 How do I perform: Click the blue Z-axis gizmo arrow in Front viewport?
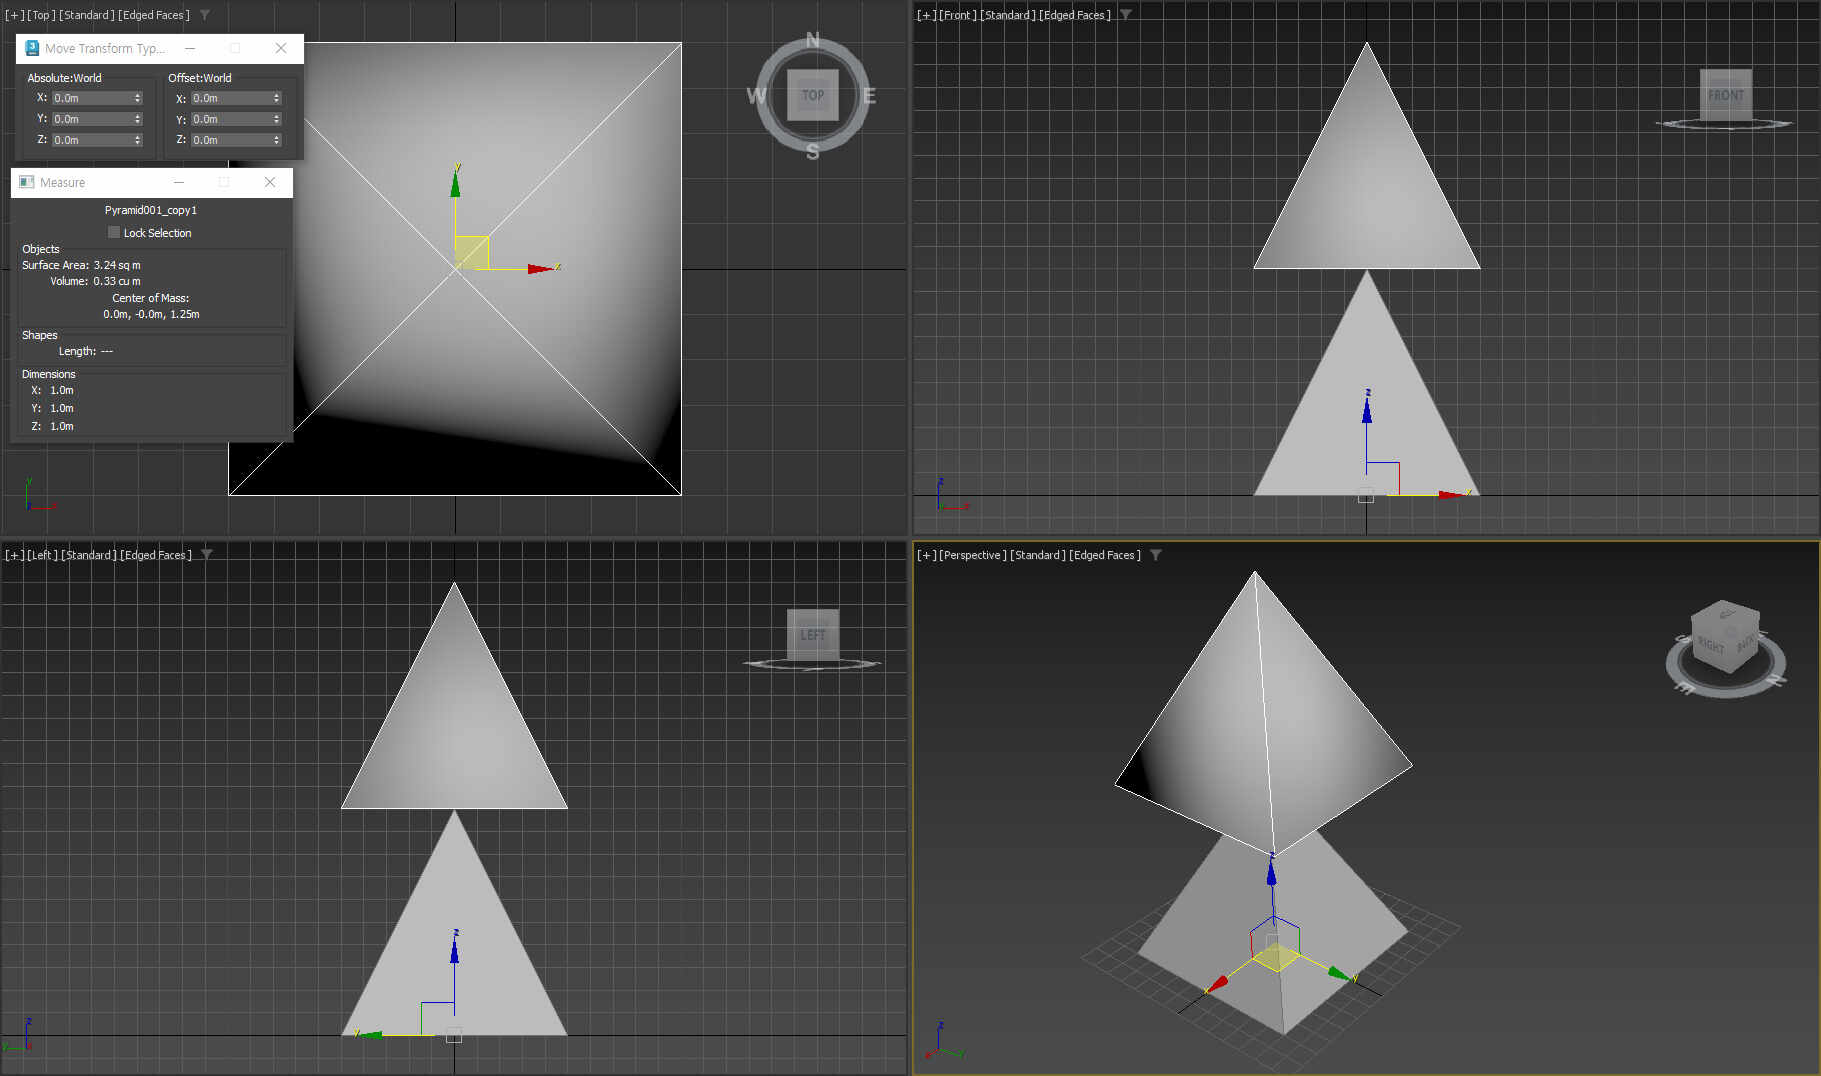[x=1366, y=410]
